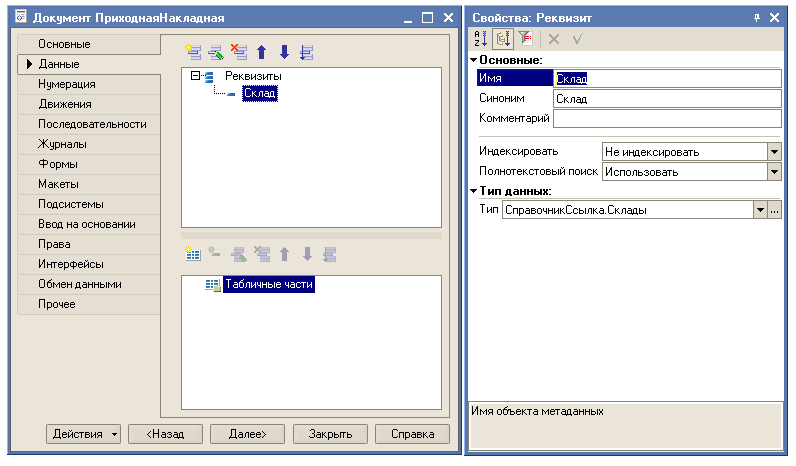
Task: Click the Реквизиты tree node icon
Action: pos(209,77)
